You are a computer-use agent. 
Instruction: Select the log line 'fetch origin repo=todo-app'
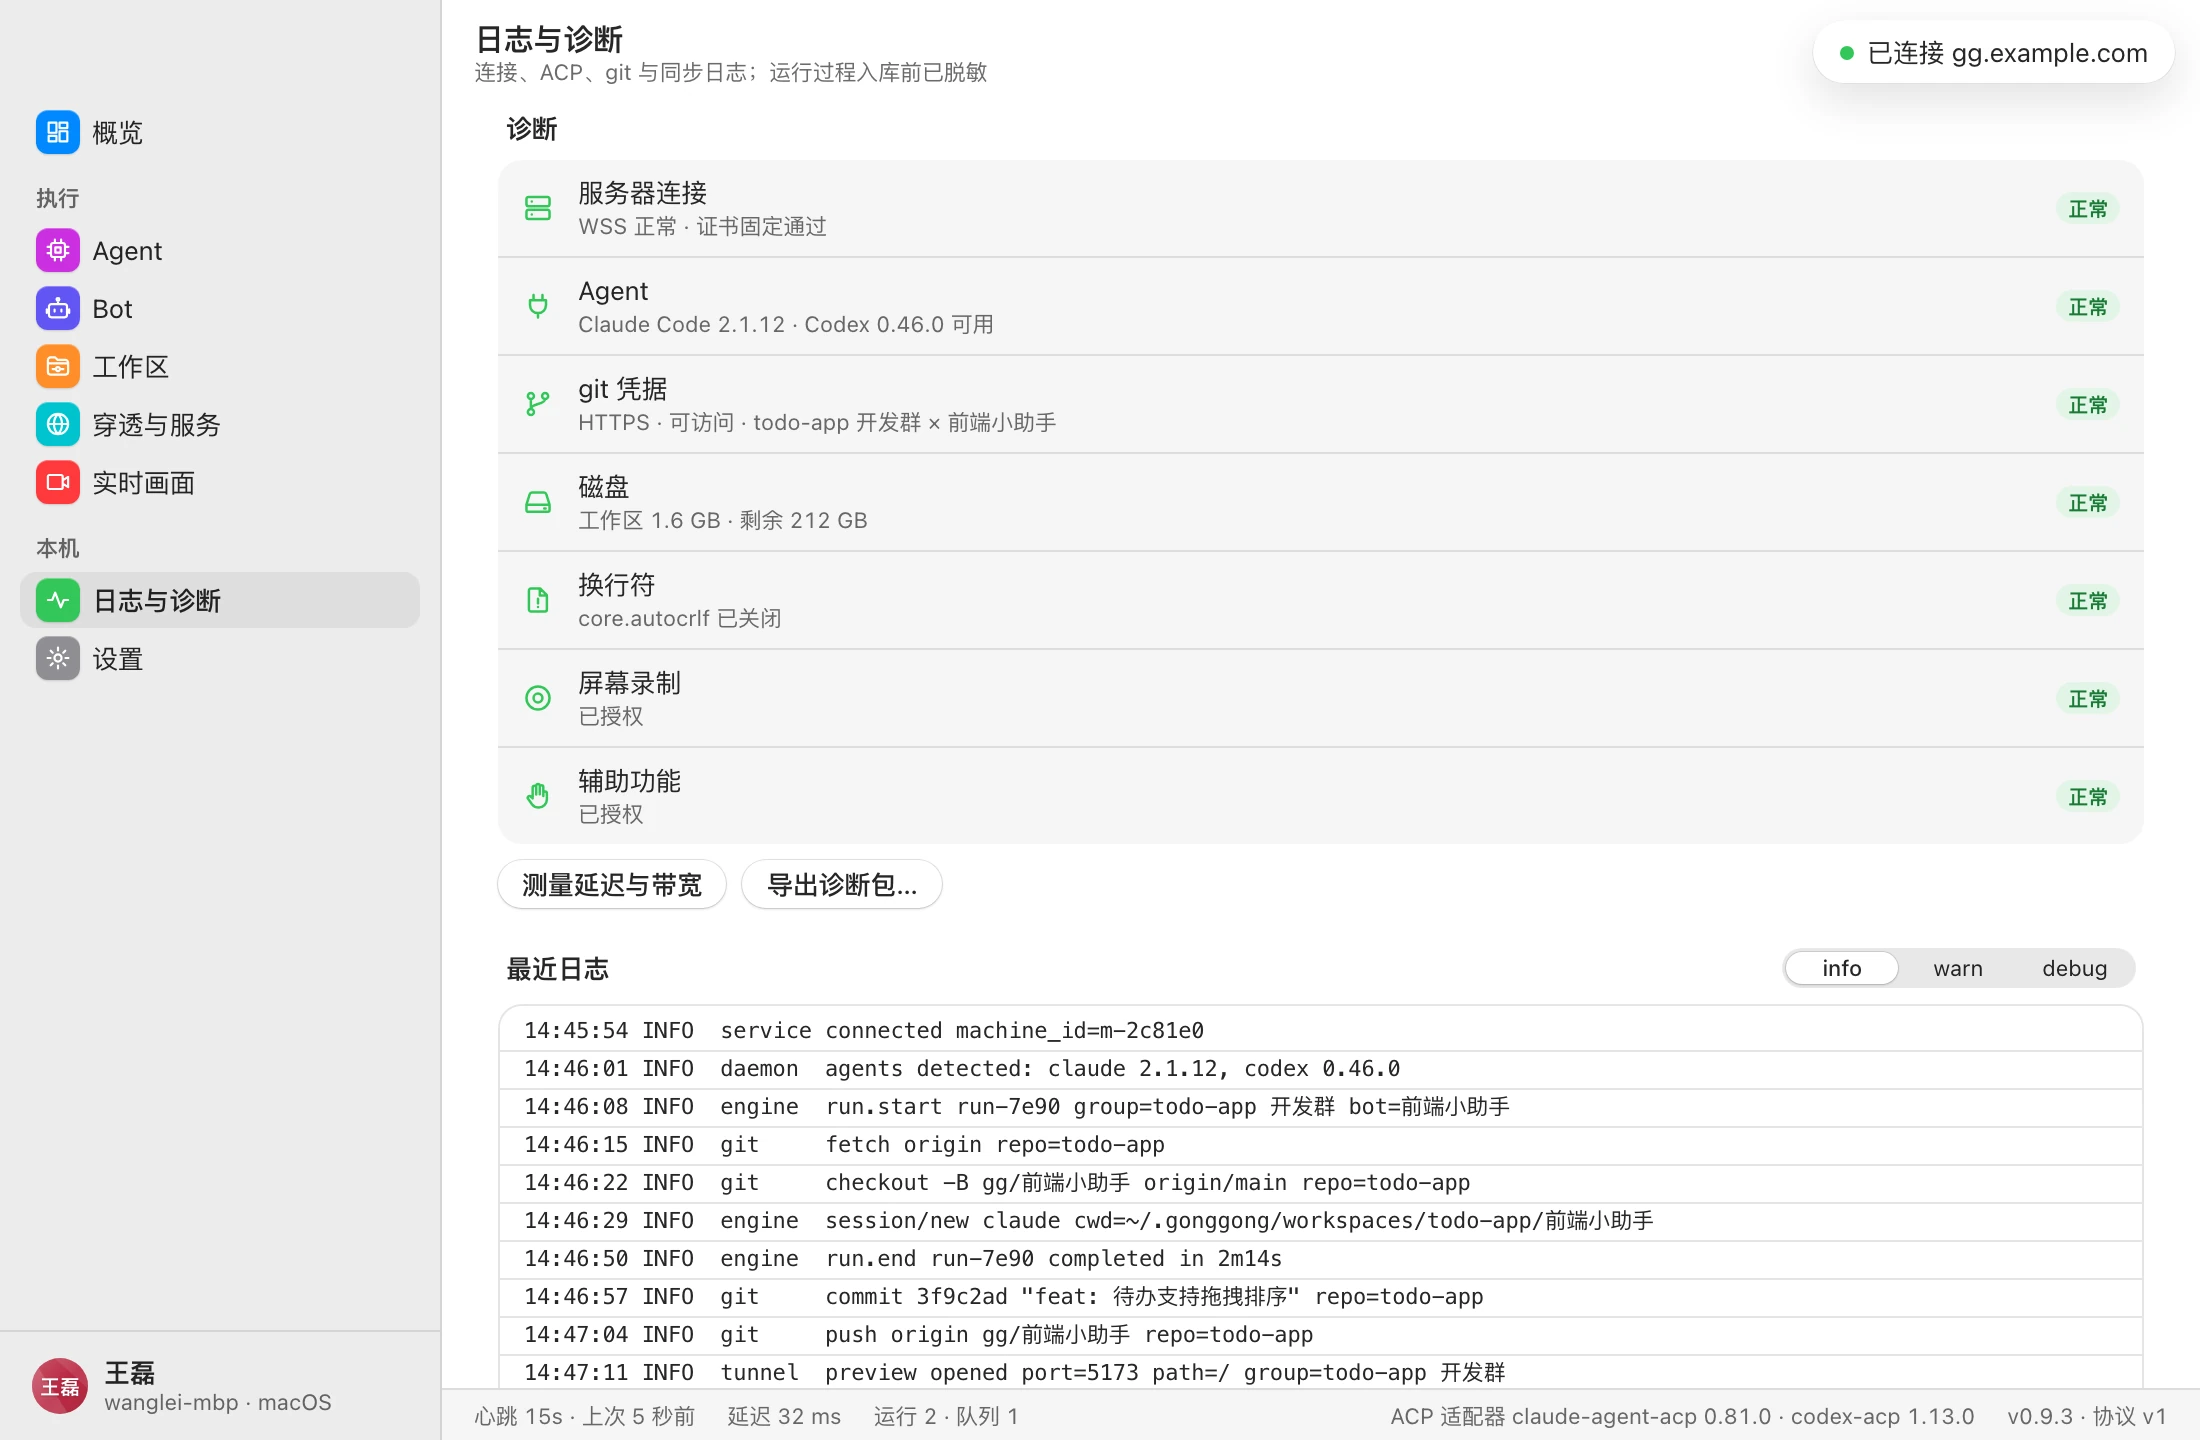(x=1320, y=1144)
